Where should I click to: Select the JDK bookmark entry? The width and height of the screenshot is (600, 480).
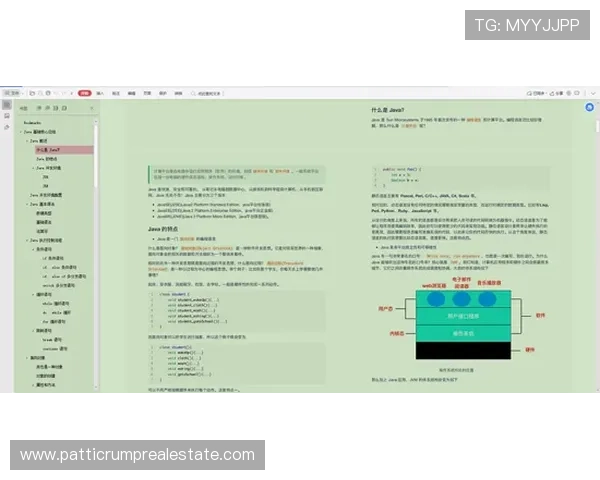(45, 177)
